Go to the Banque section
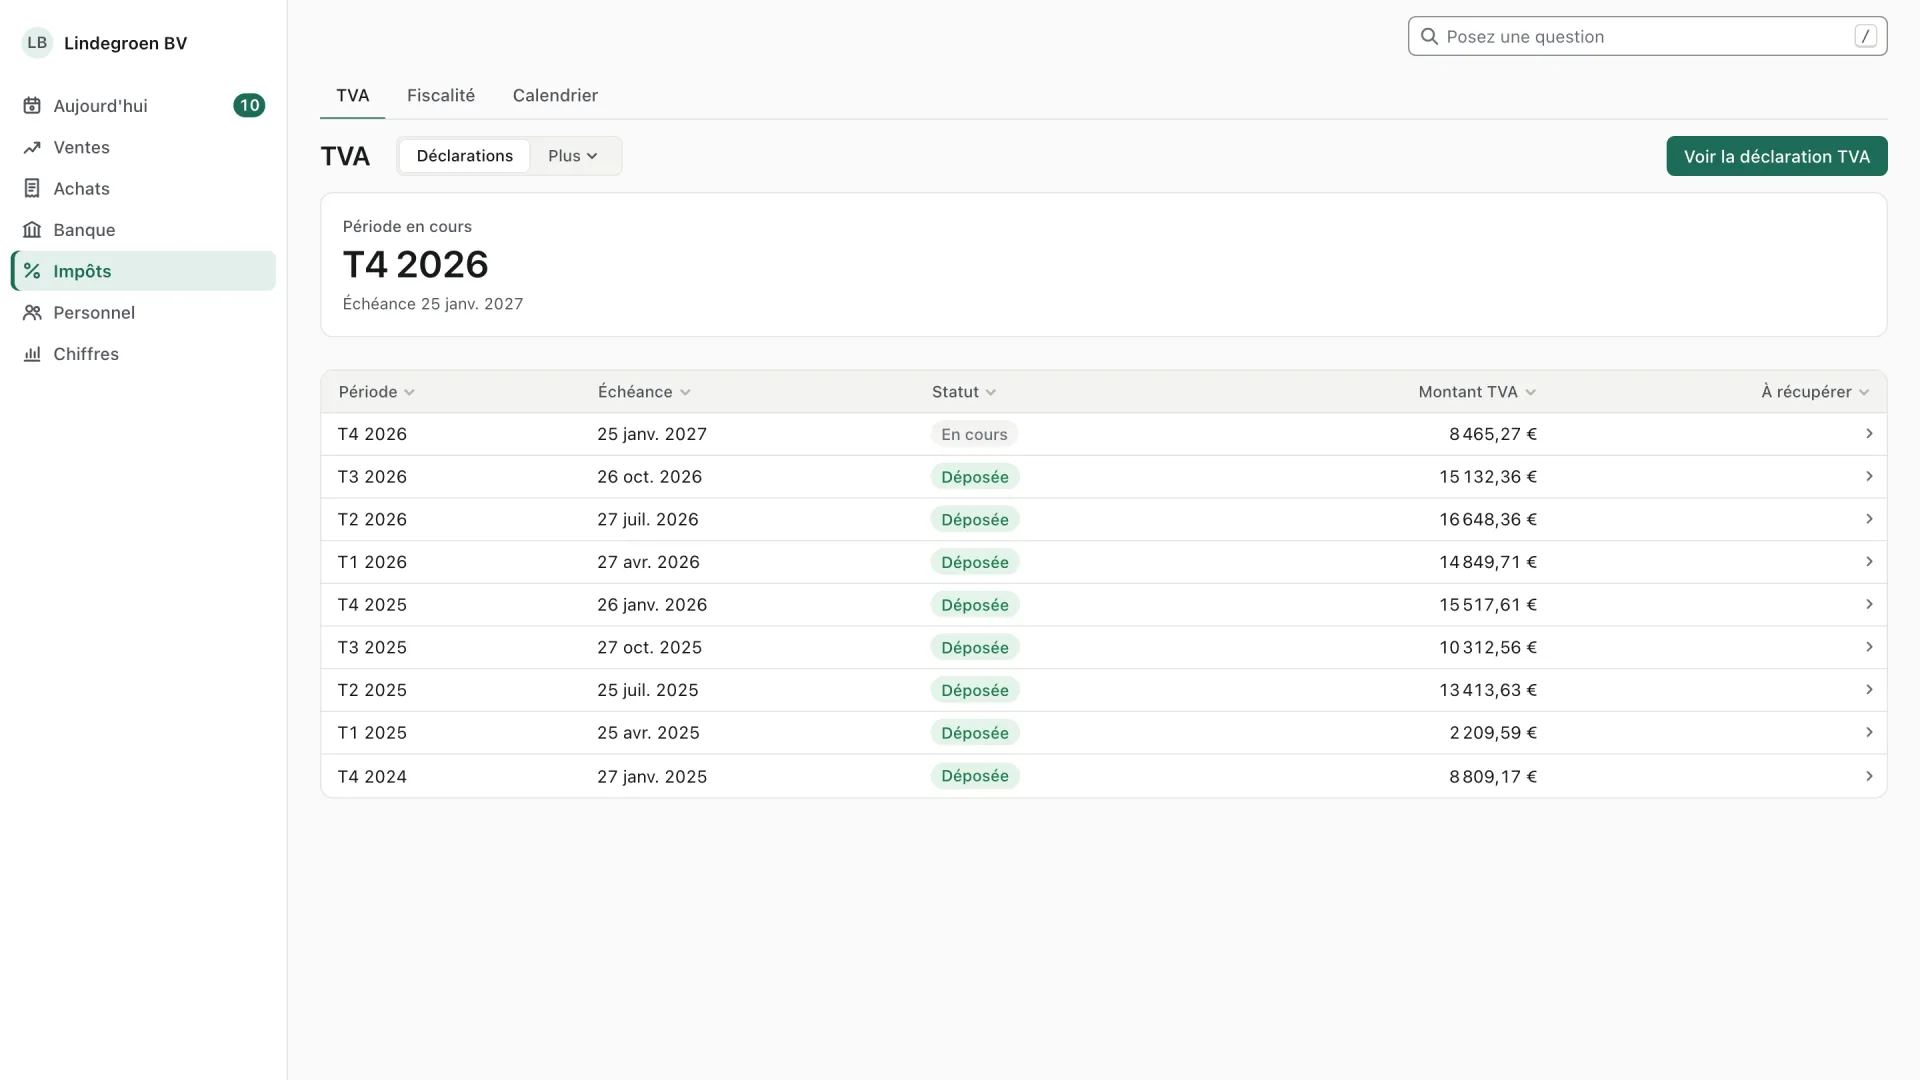The image size is (1920, 1080). (143, 230)
